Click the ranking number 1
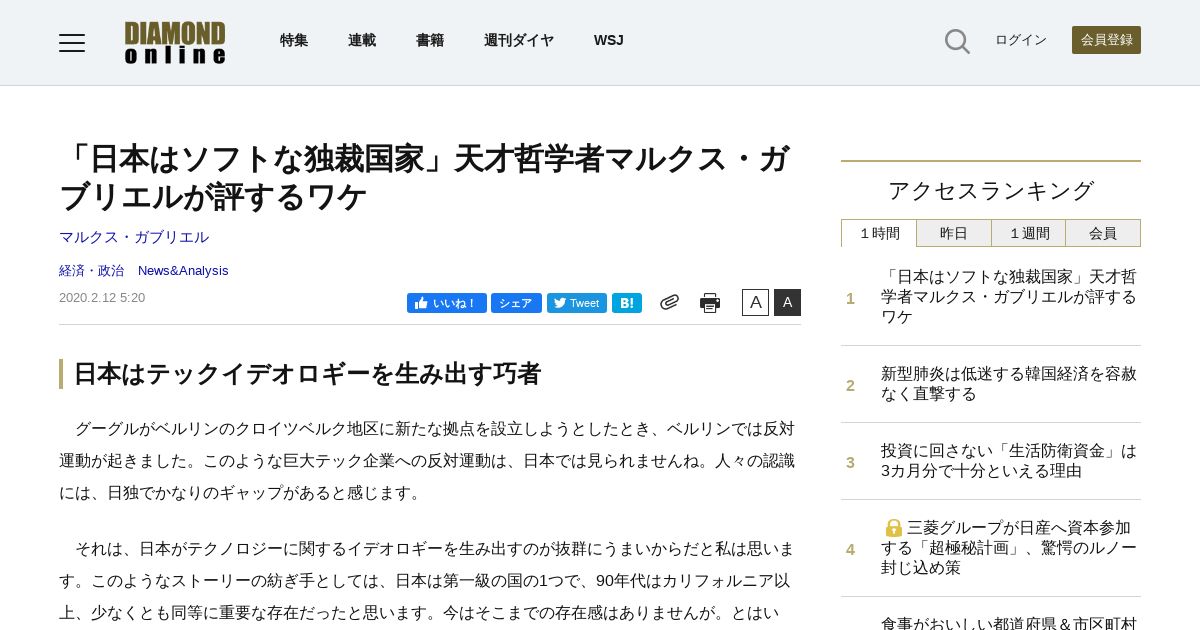Screen dimensions: 1200x630 pos(851,298)
